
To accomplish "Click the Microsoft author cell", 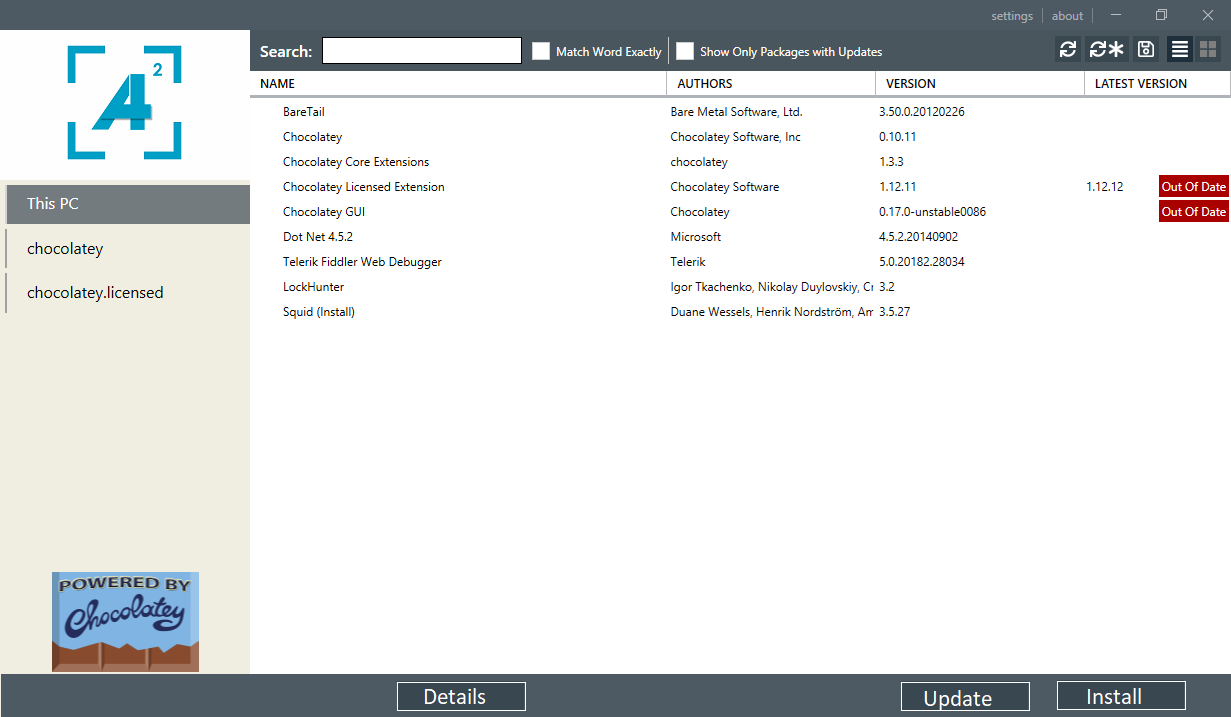I will [x=695, y=237].
